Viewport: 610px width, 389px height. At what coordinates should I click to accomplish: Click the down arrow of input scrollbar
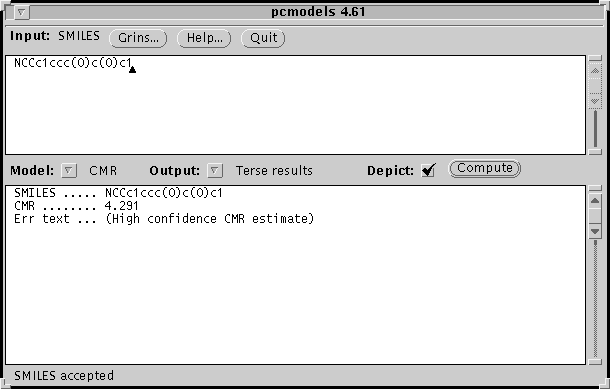595,101
